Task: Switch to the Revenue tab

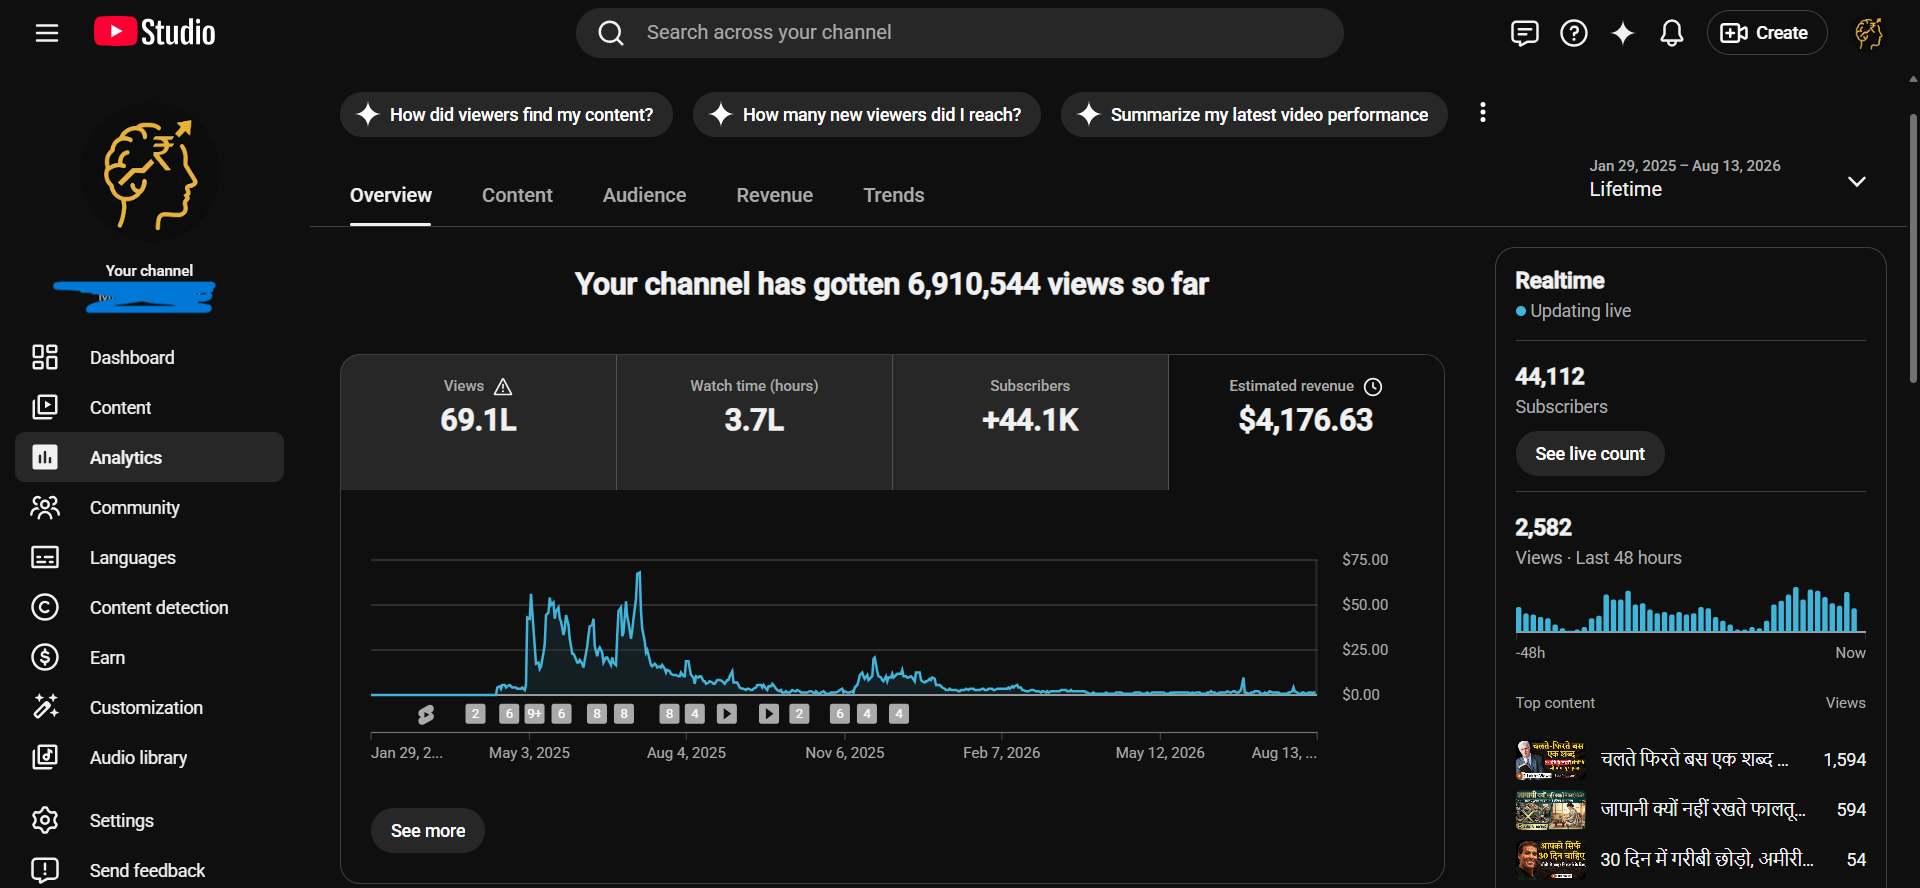Action: [774, 195]
